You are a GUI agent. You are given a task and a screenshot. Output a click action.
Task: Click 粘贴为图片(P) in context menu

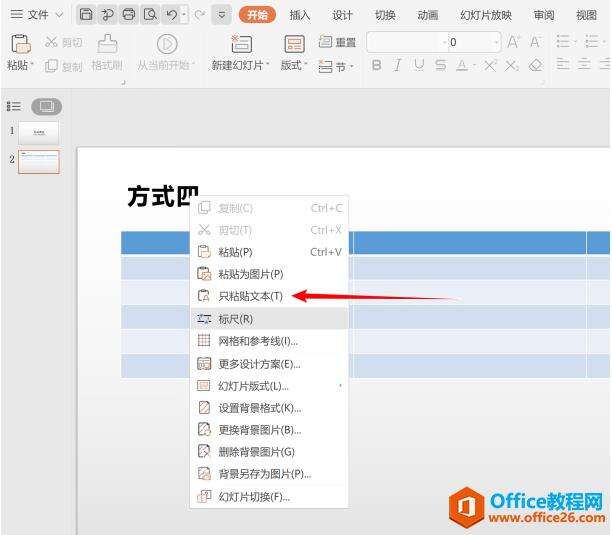pos(269,274)
